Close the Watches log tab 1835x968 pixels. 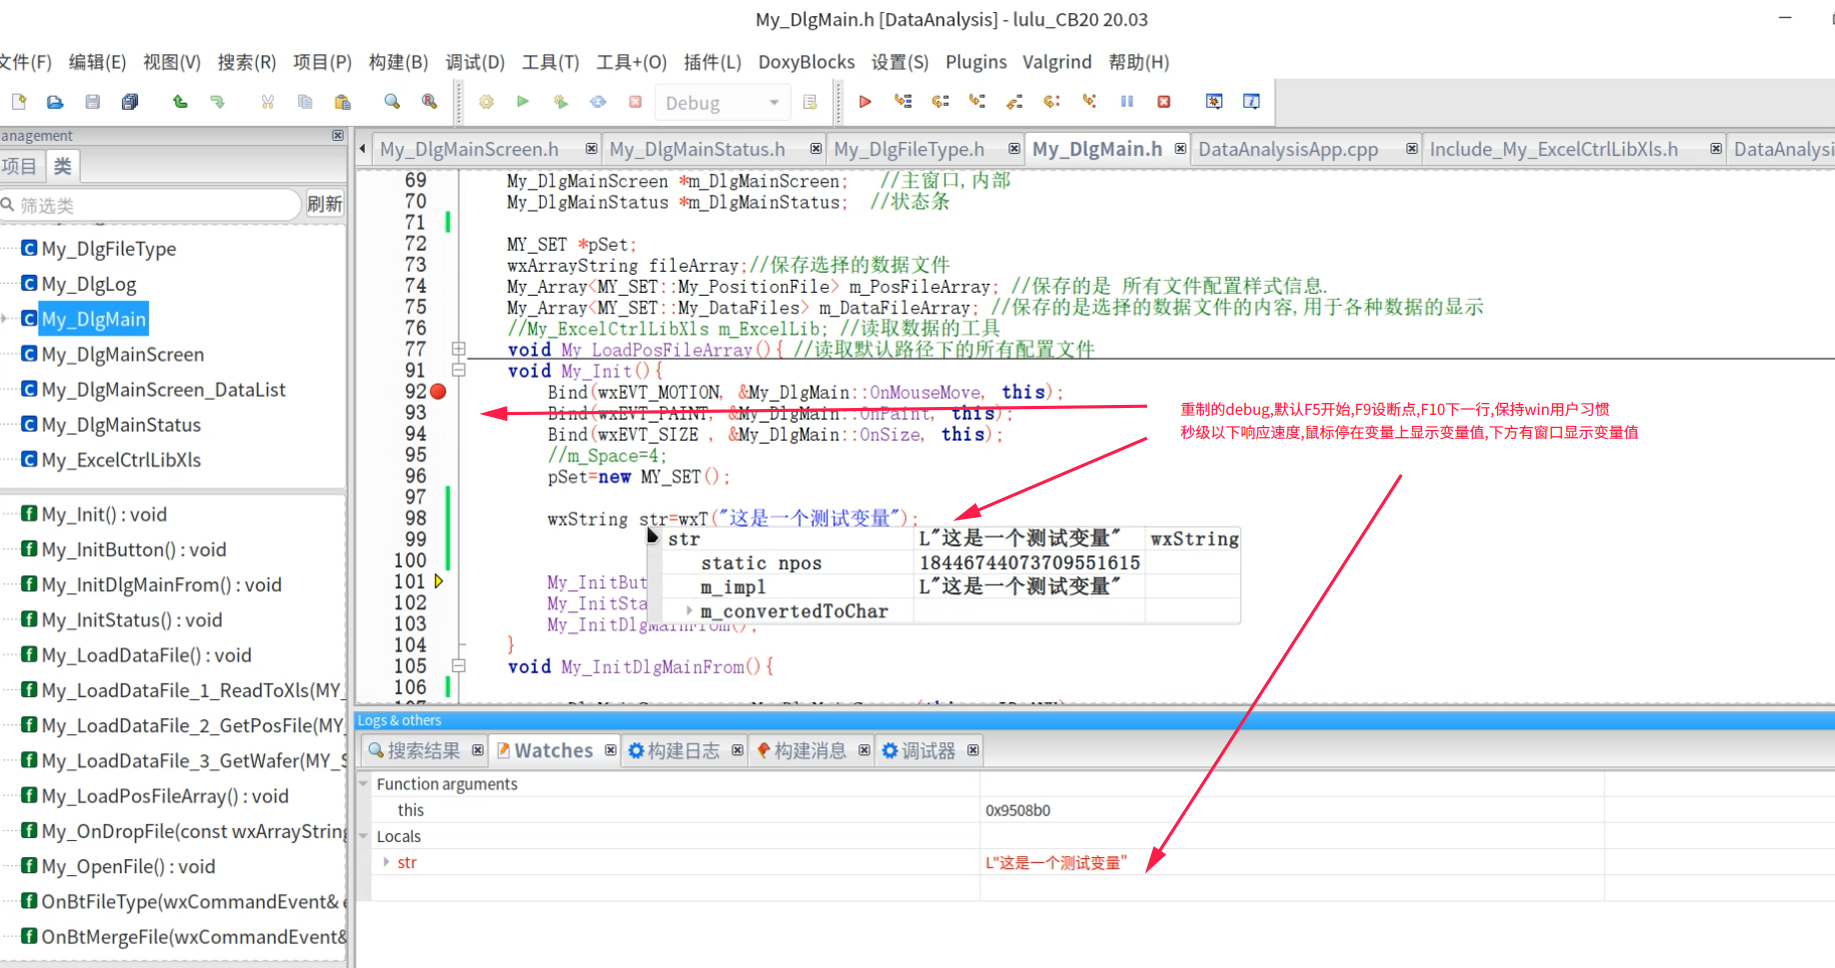click(x=610, y=751)
